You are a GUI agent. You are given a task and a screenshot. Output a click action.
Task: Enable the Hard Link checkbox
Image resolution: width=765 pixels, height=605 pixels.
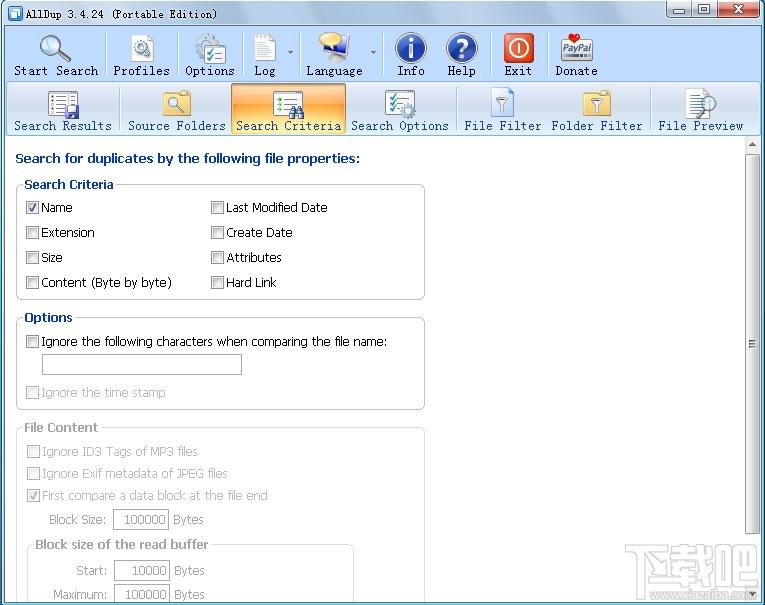pyautogui.click(x=217, y=282)
